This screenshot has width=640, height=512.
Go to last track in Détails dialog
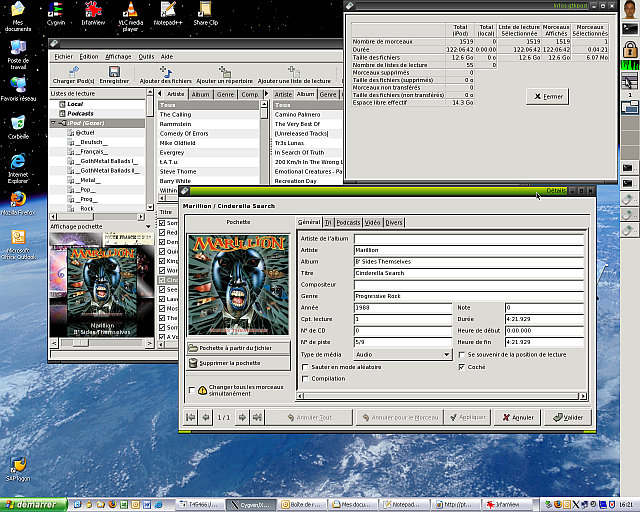(257, 417)
